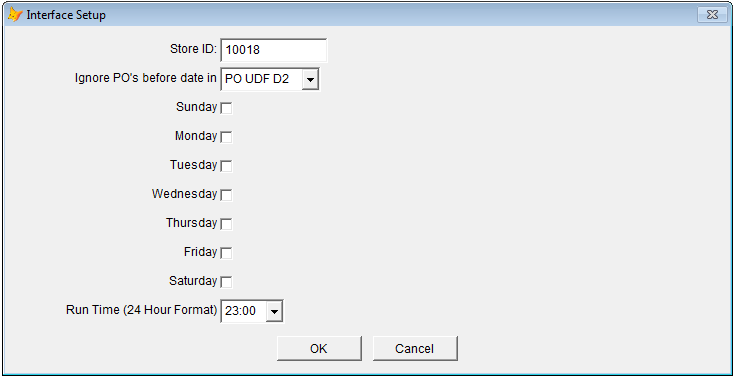Tick the Monday checkbox
The height and width of the screenshot is (377, 734).
(x=227, y=137)
